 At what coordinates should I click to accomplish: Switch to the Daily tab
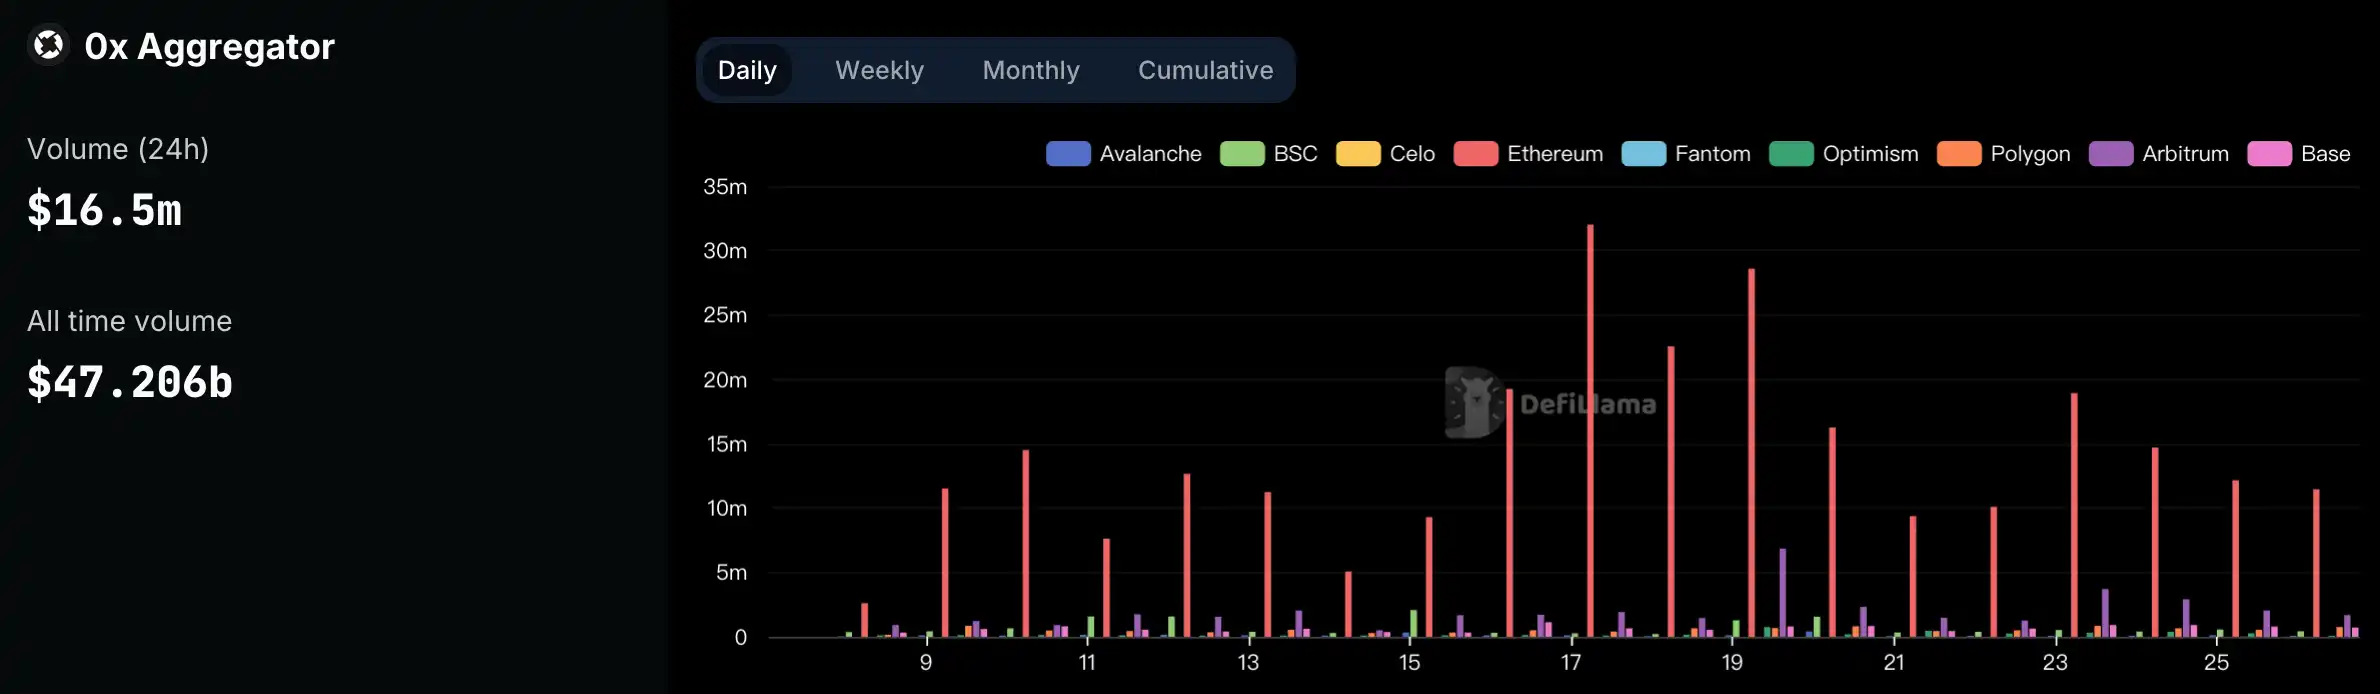pos(747,70)
